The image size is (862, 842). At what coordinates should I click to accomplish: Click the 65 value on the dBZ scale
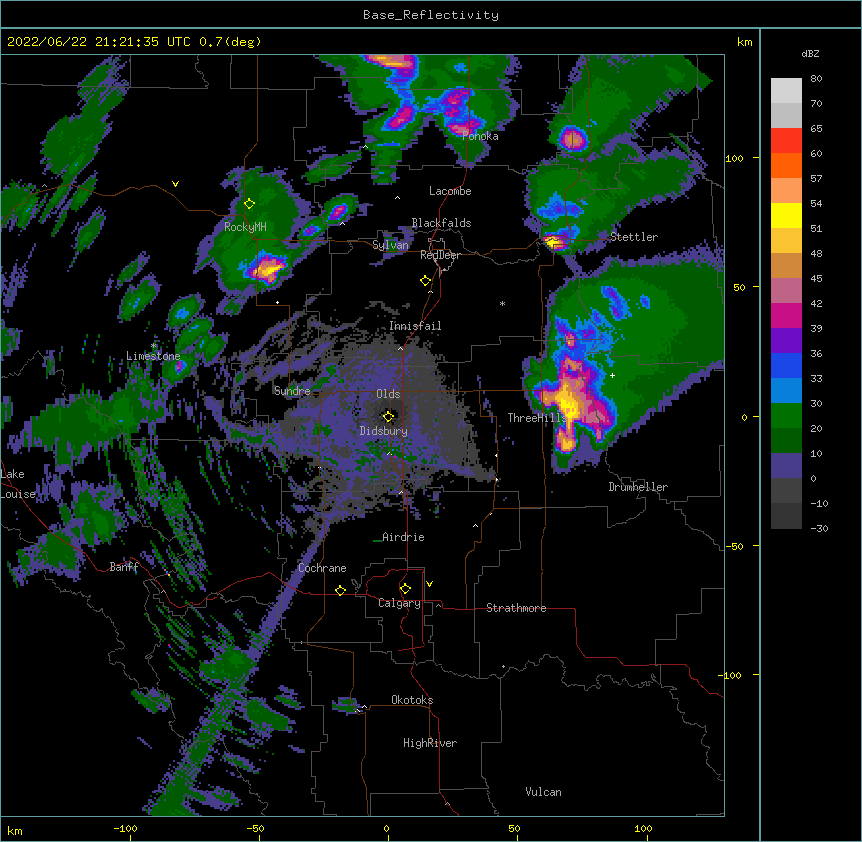pos(816,129)
